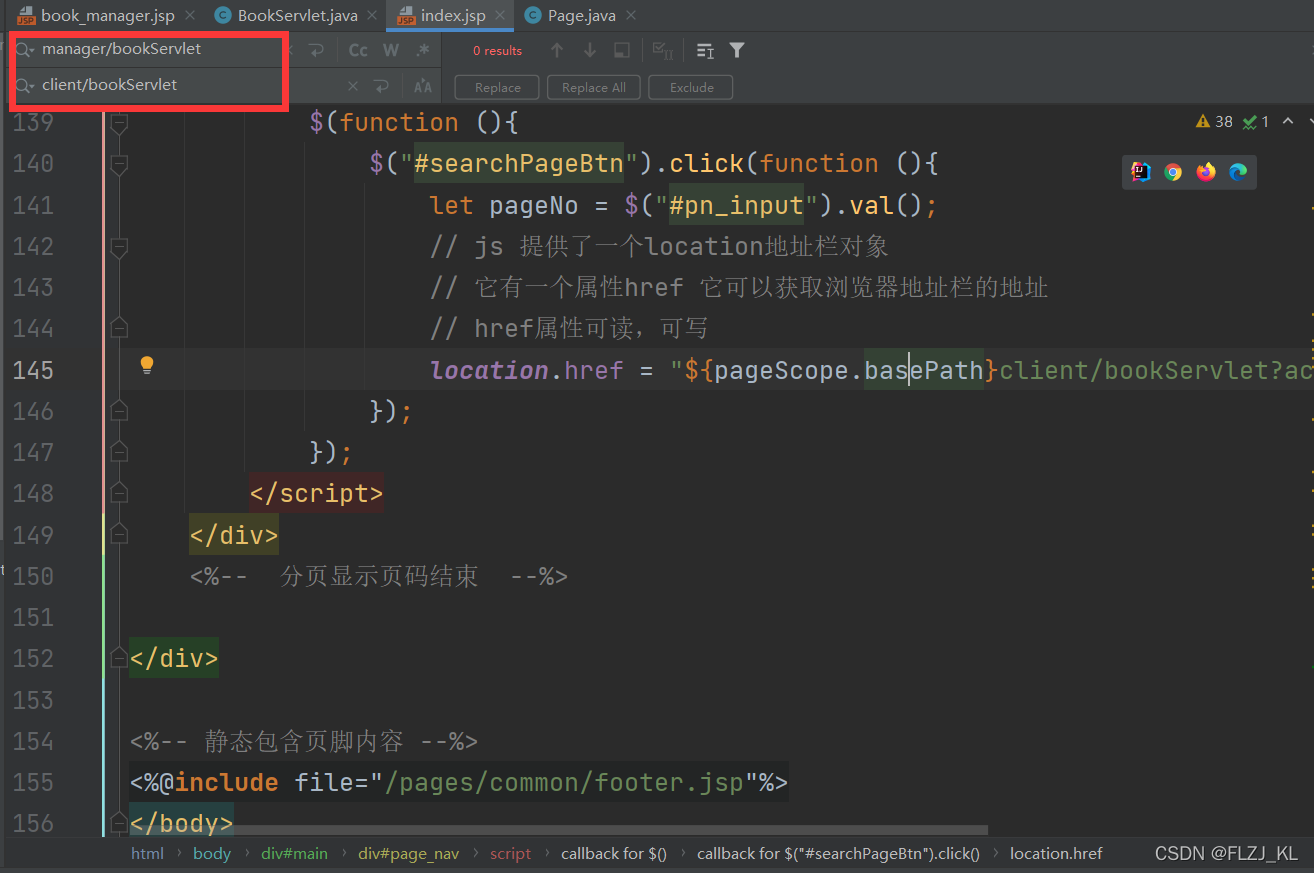
Task: Open search history dropdown in find field
Action: 25,50
